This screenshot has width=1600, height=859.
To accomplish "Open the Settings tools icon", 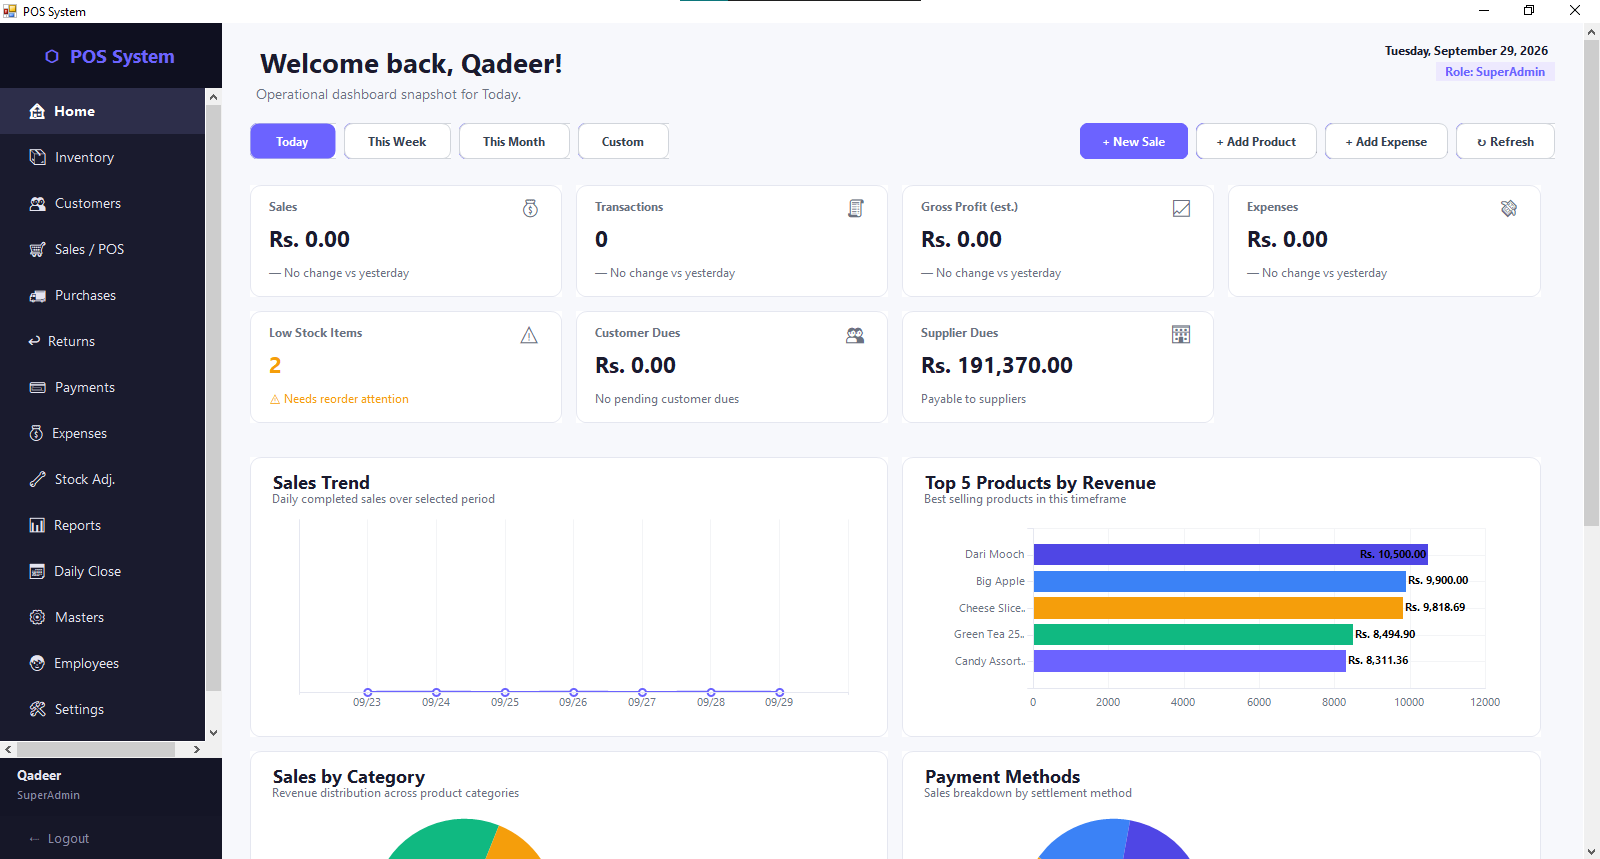I will pyautogui.click(x=38, y=709).
